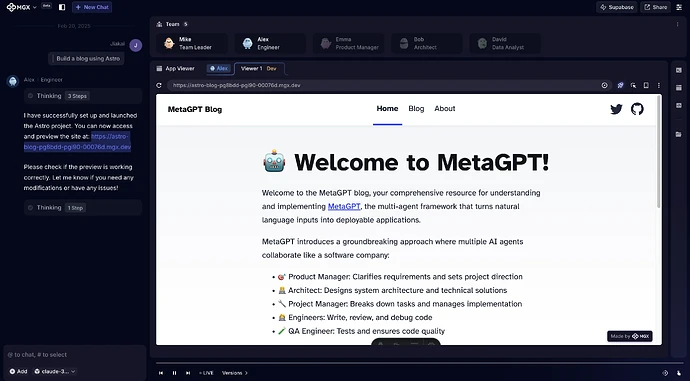Click the rocket deploy icon
The width and height of the screenshot is (690, 381).
[x=620, y=85]
